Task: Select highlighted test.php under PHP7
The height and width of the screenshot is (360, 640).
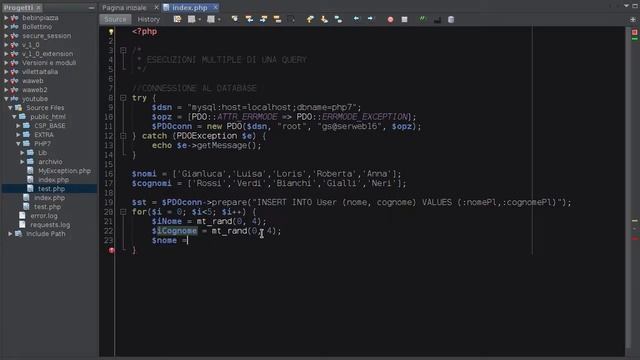Action: point(51,189)
